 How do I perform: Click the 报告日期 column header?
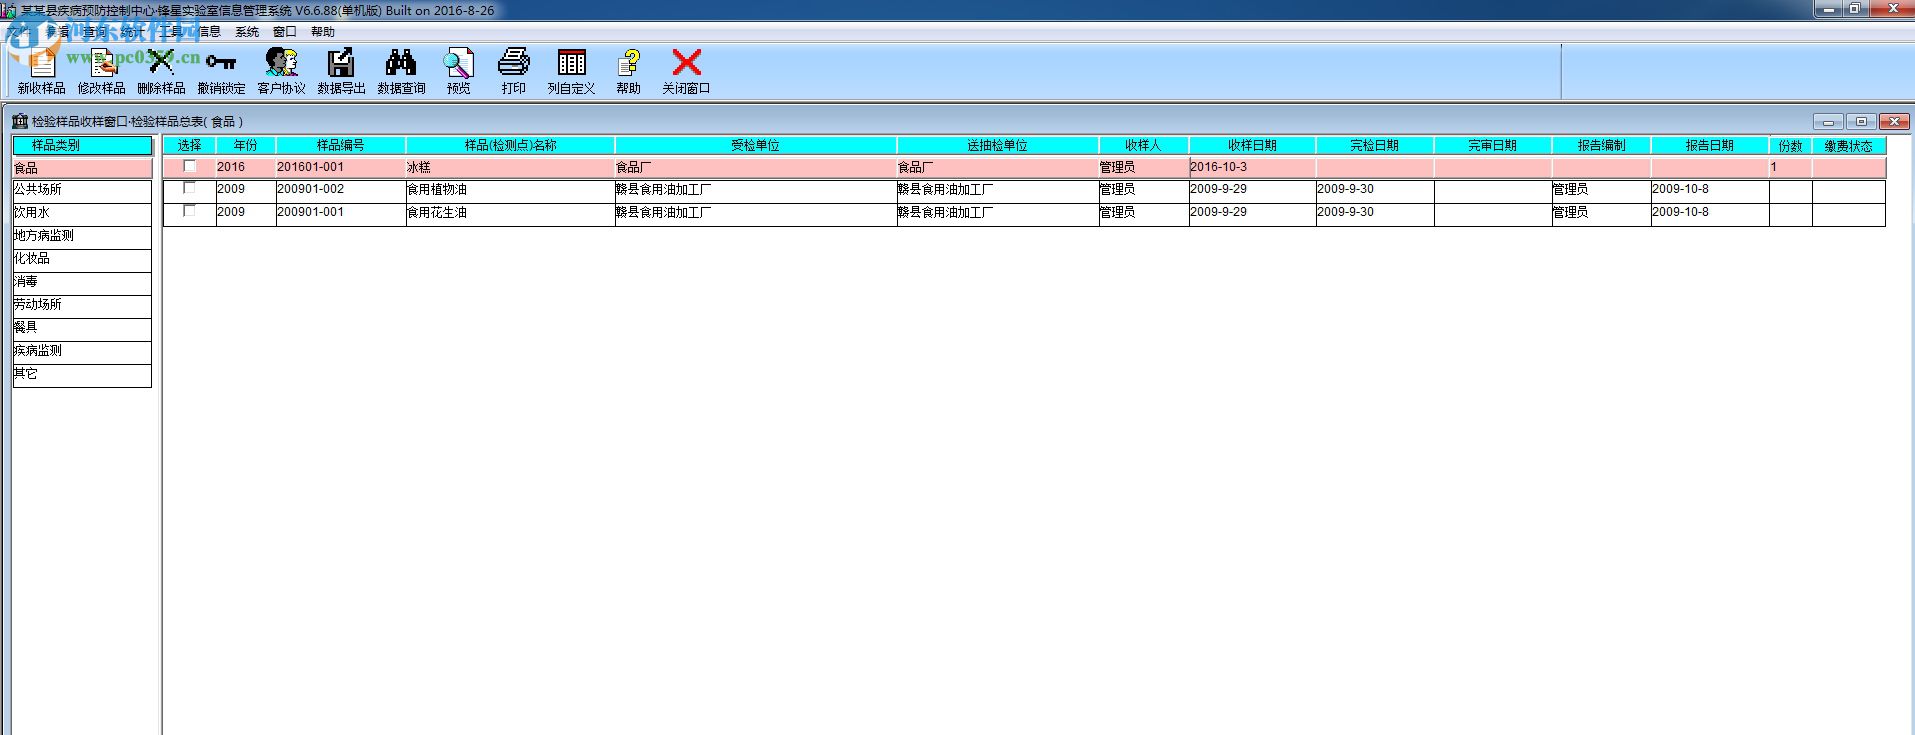(1710, 146)
